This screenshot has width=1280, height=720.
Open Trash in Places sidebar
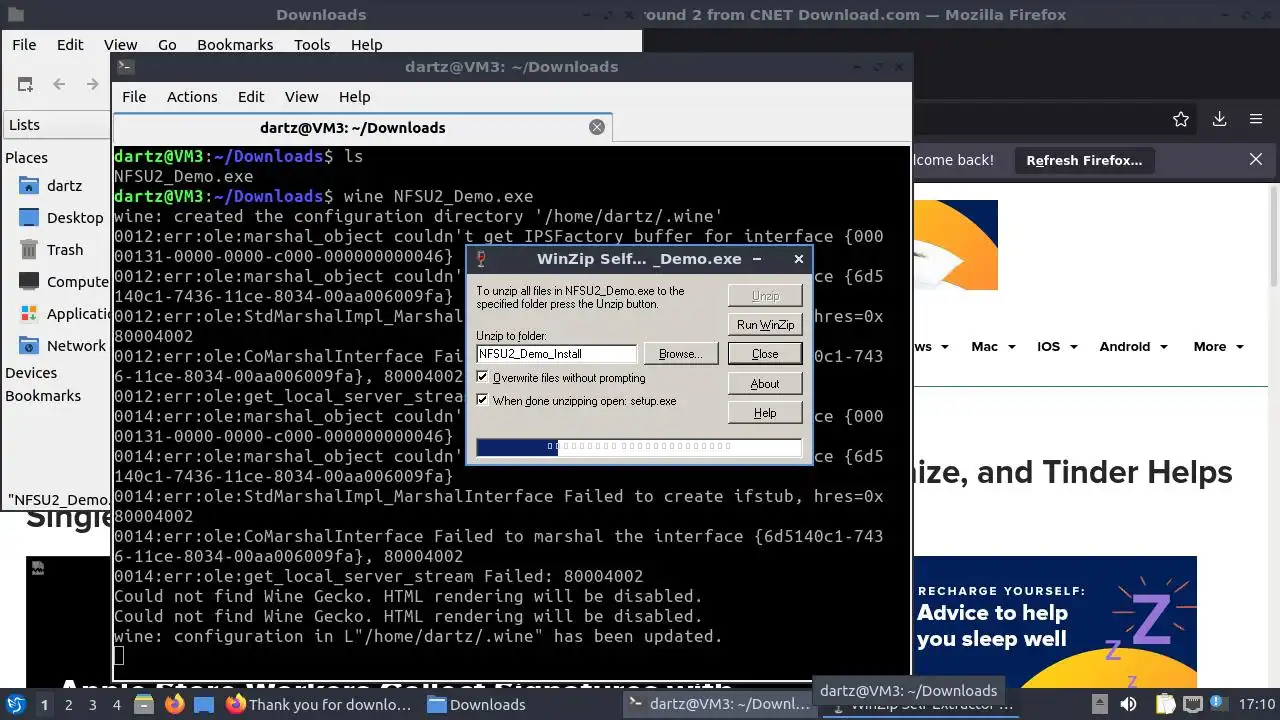(x=52, y=250)
